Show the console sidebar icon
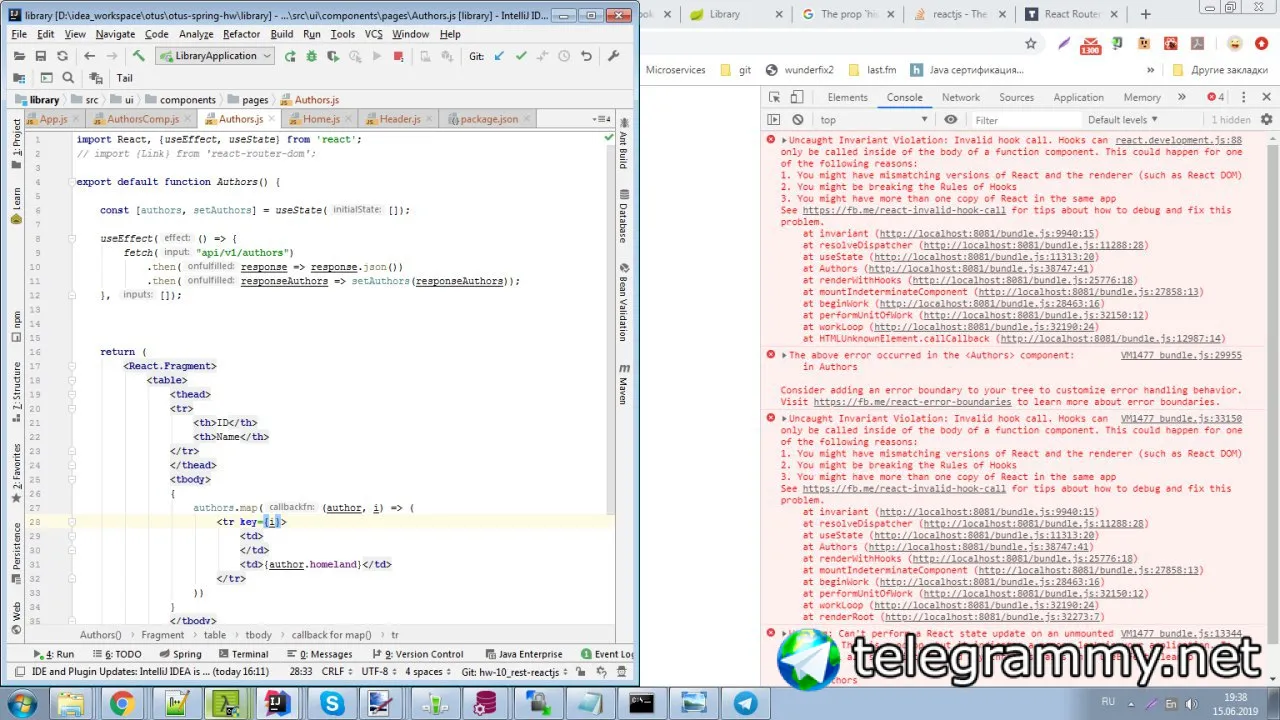Viewport: 1280px width, 720px height. point(773,120)
